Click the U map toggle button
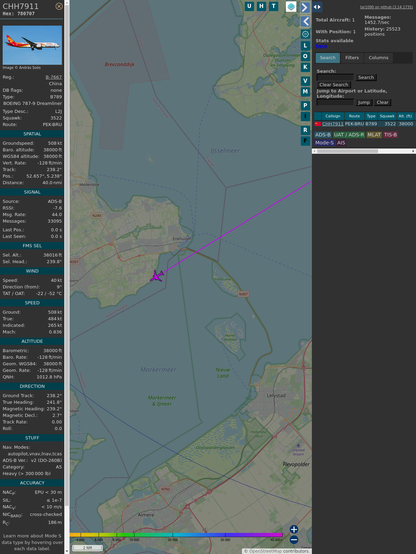Image resolution: width=416 pixels, height=554 pixels. tap(250, 6)
